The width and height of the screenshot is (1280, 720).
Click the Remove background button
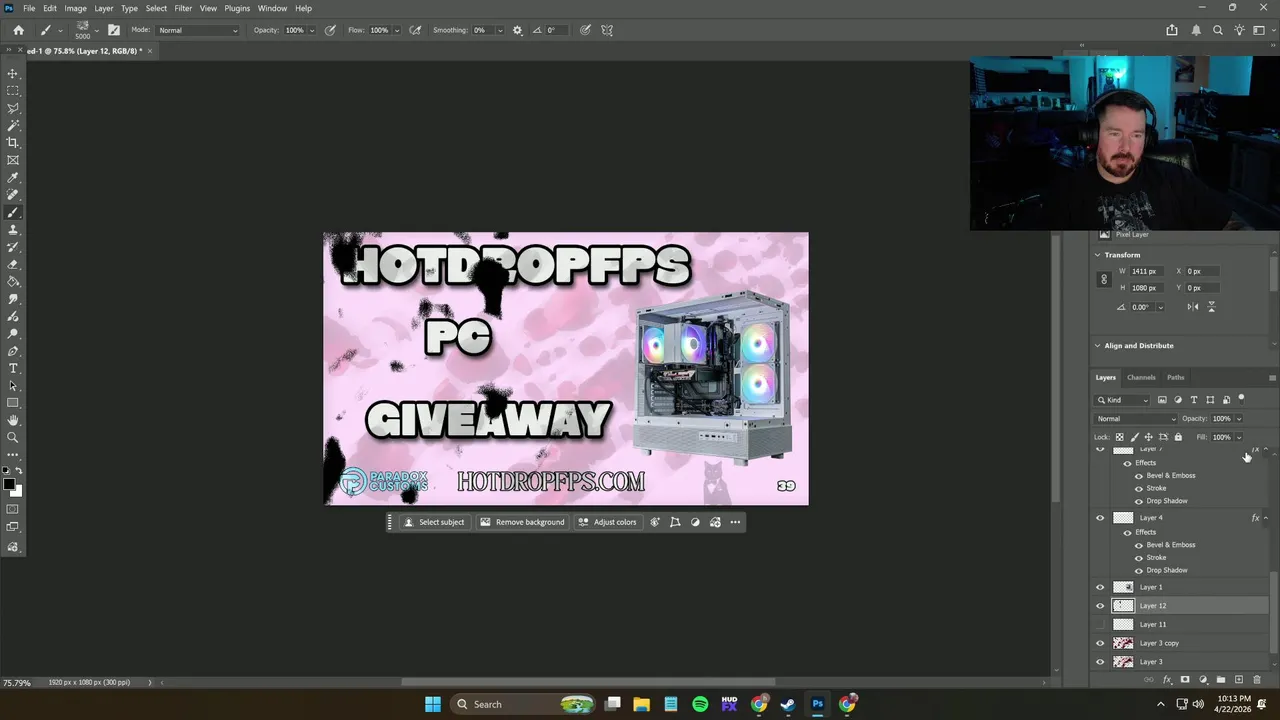point(522,522)
